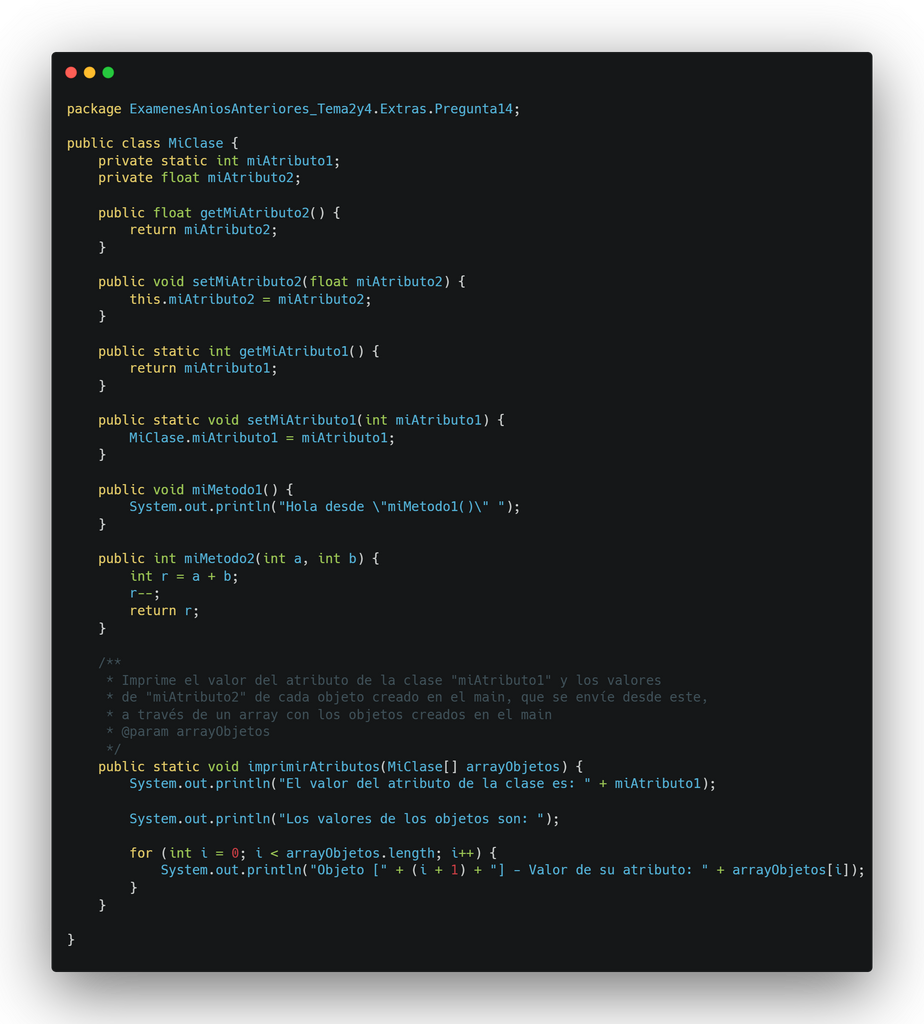Click the miAtributo1 static field declaration
Image resolution: width=924 pixels, height=1024 pixels.
pyautogui.click(x=219, y=161)
